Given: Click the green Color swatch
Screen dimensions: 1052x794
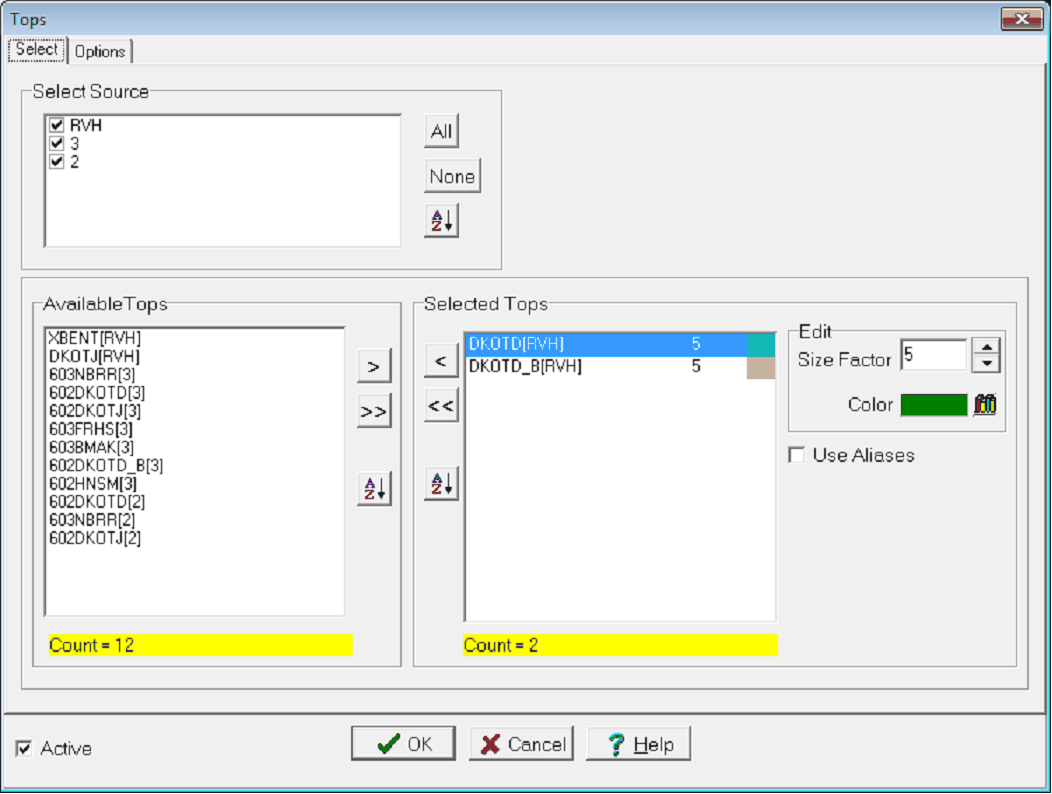Looking at the screenshot, I should (x=934, y=405).
